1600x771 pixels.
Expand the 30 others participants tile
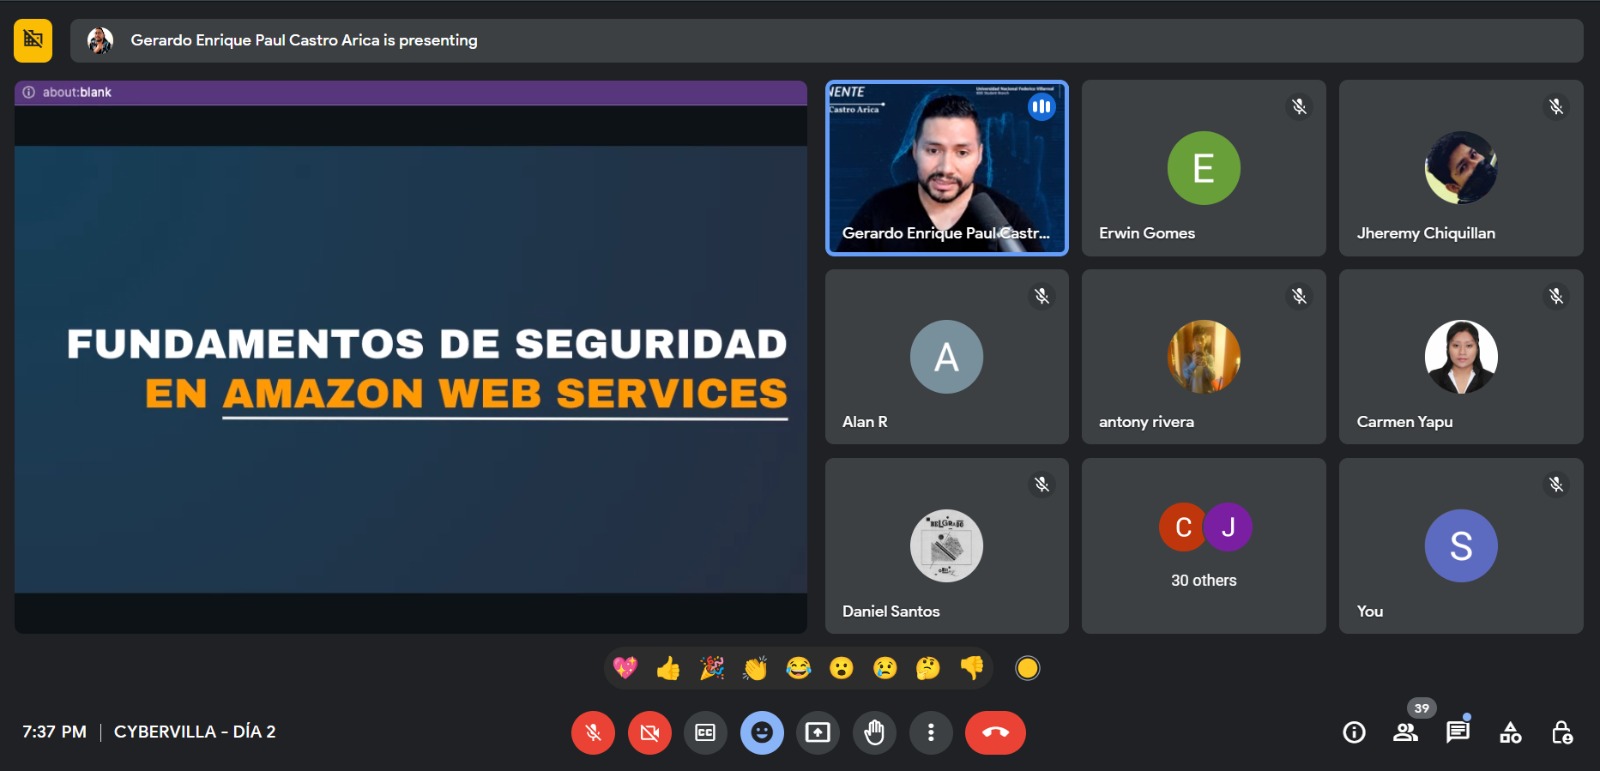(1203, 545)
